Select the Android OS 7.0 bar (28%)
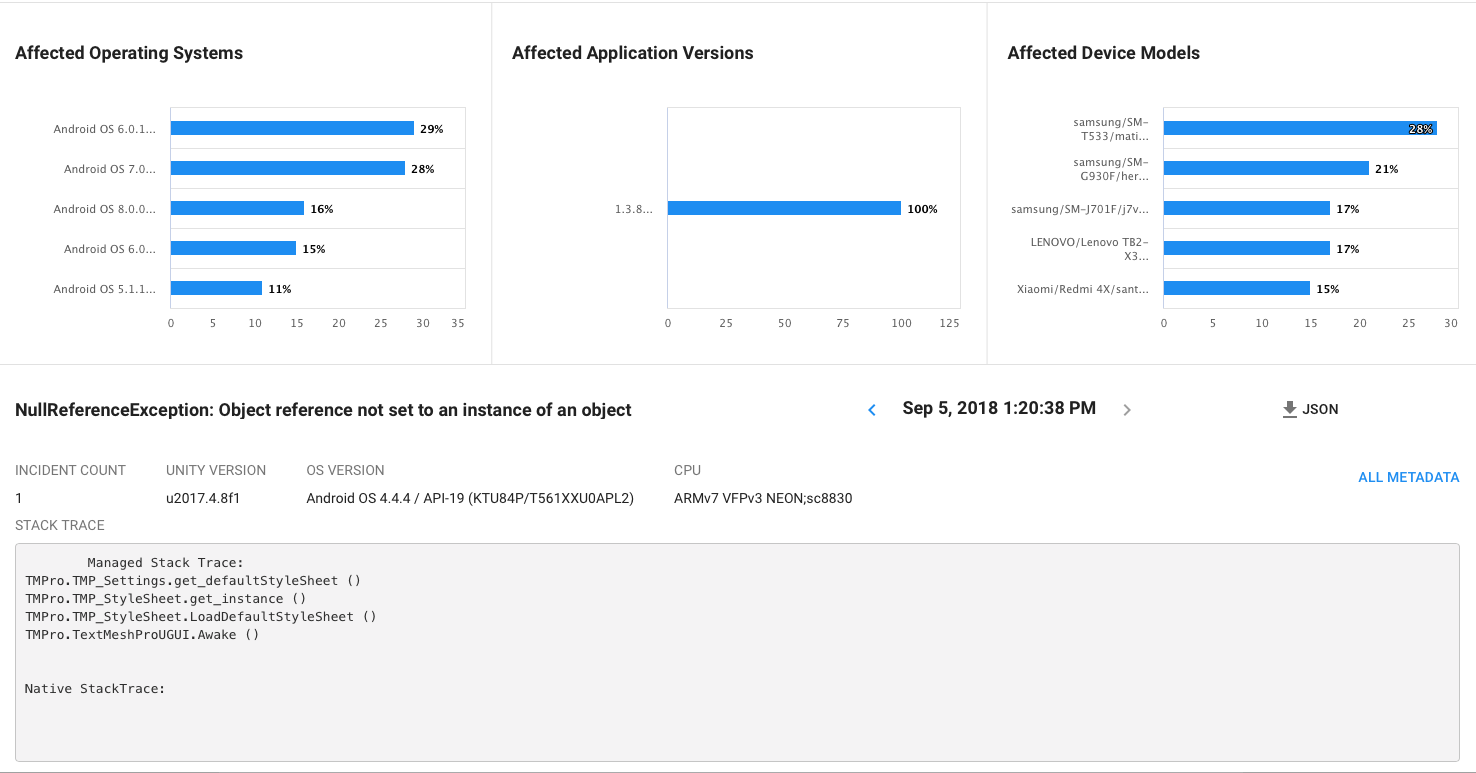Screen dimensions: 1476x773 pyautogui.click(x=288, y=168)
